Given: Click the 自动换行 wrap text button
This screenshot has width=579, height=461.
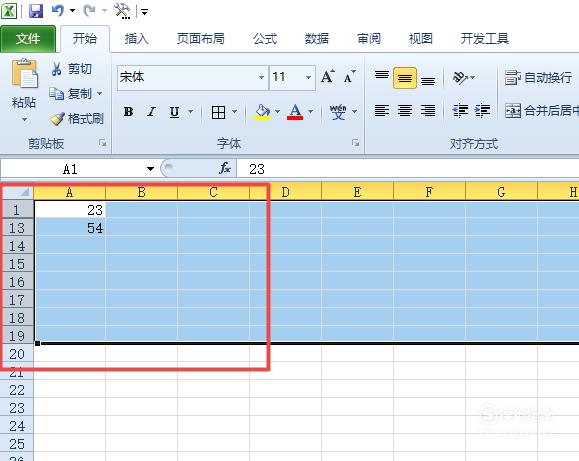Looking at the screenshot, I should click(538, 78).
